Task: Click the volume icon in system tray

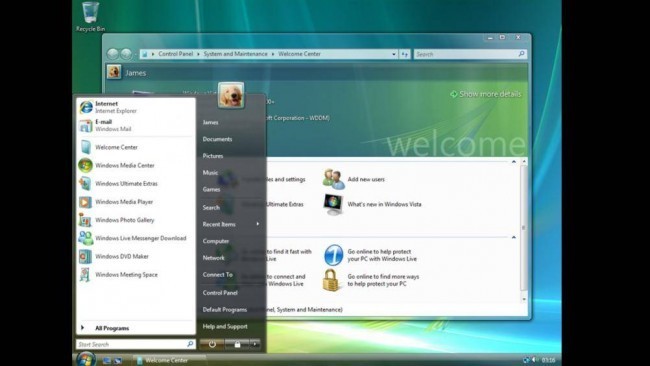Action: (535, 360)
